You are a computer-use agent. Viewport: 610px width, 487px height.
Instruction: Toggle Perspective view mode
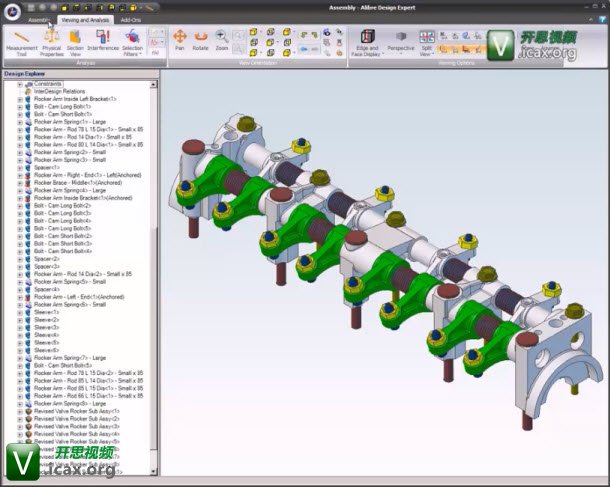coord(401,40)
